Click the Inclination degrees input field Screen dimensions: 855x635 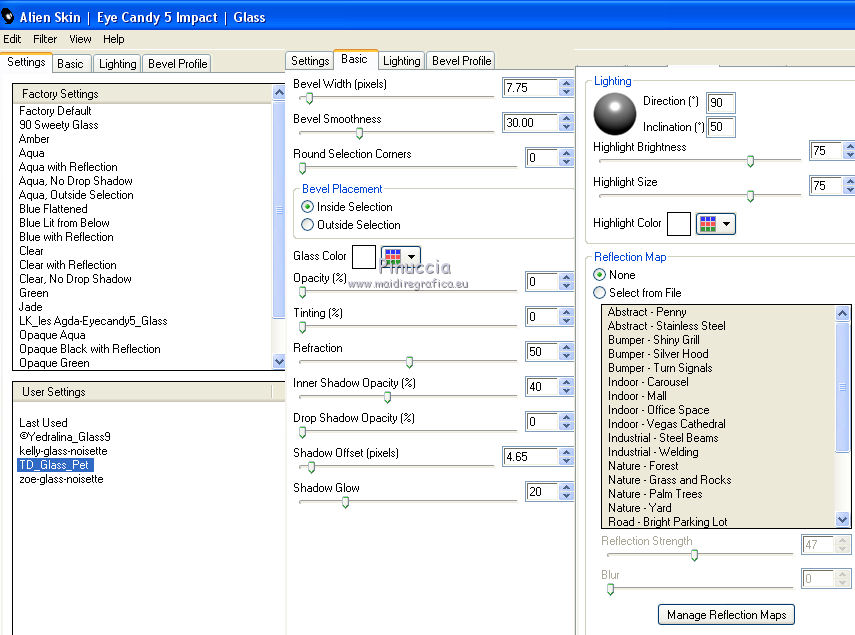point(720,127)
